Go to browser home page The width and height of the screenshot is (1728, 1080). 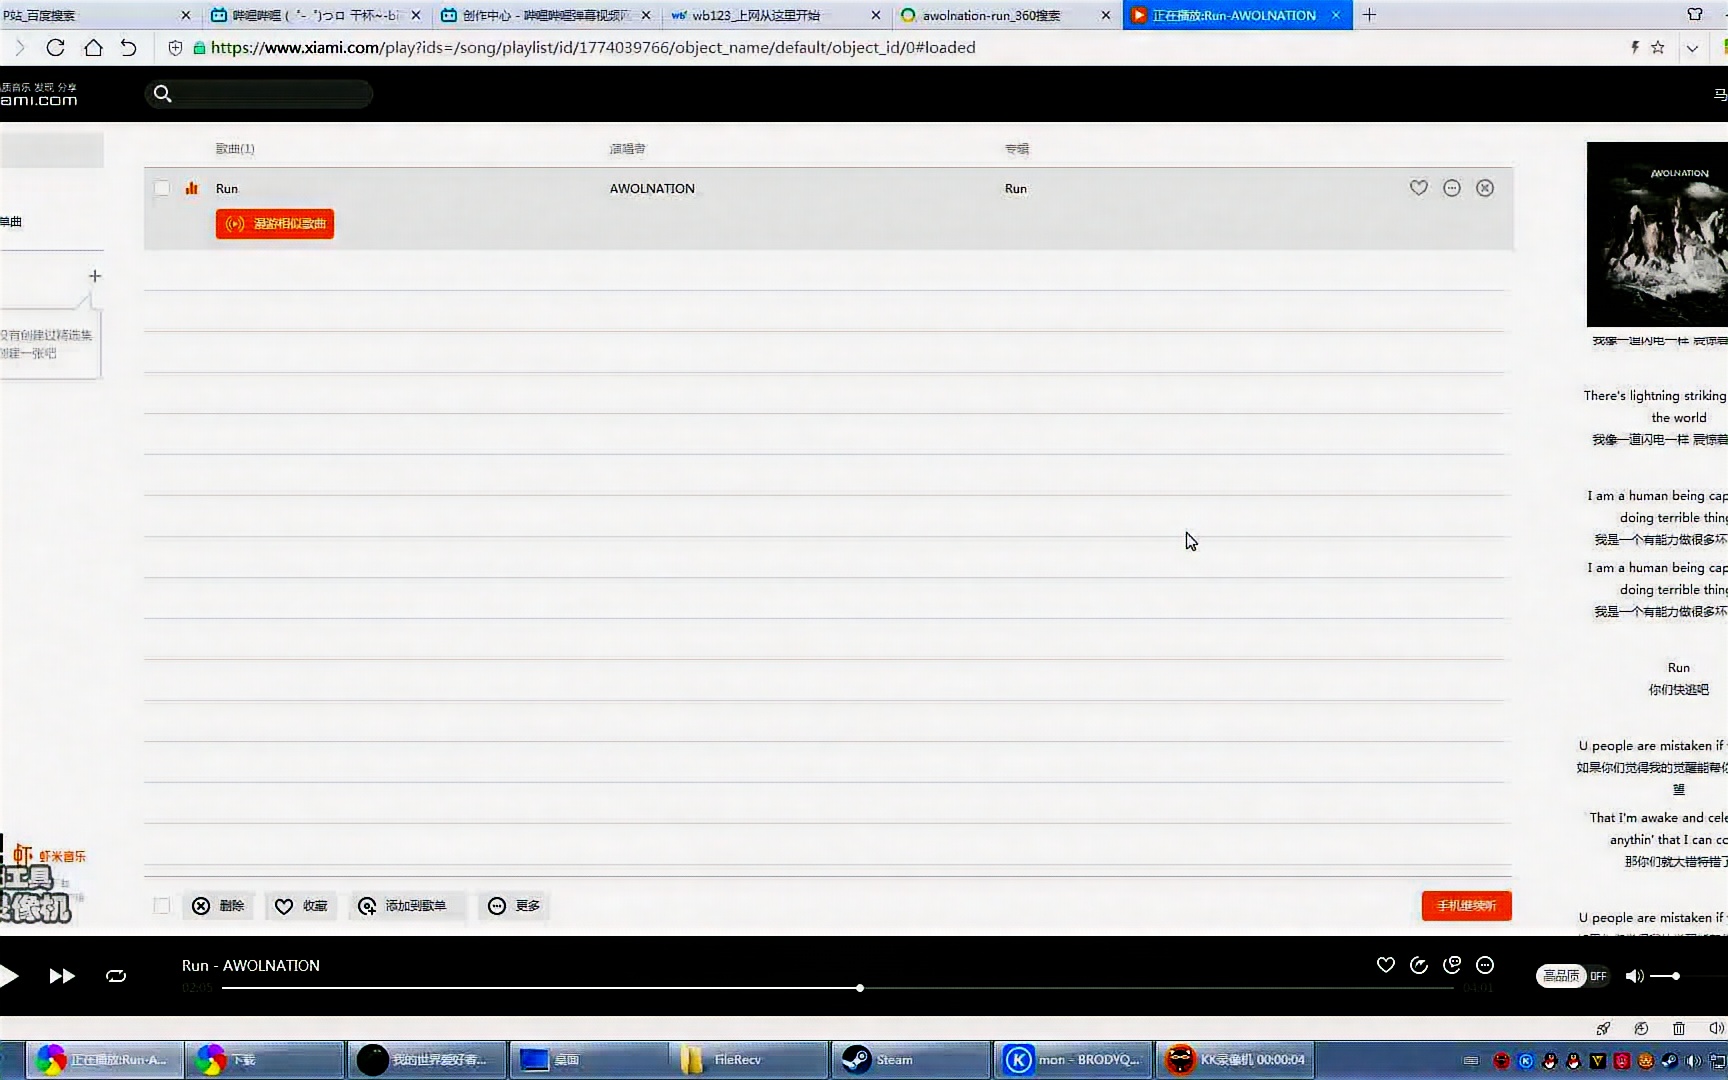tap(93, 47)
